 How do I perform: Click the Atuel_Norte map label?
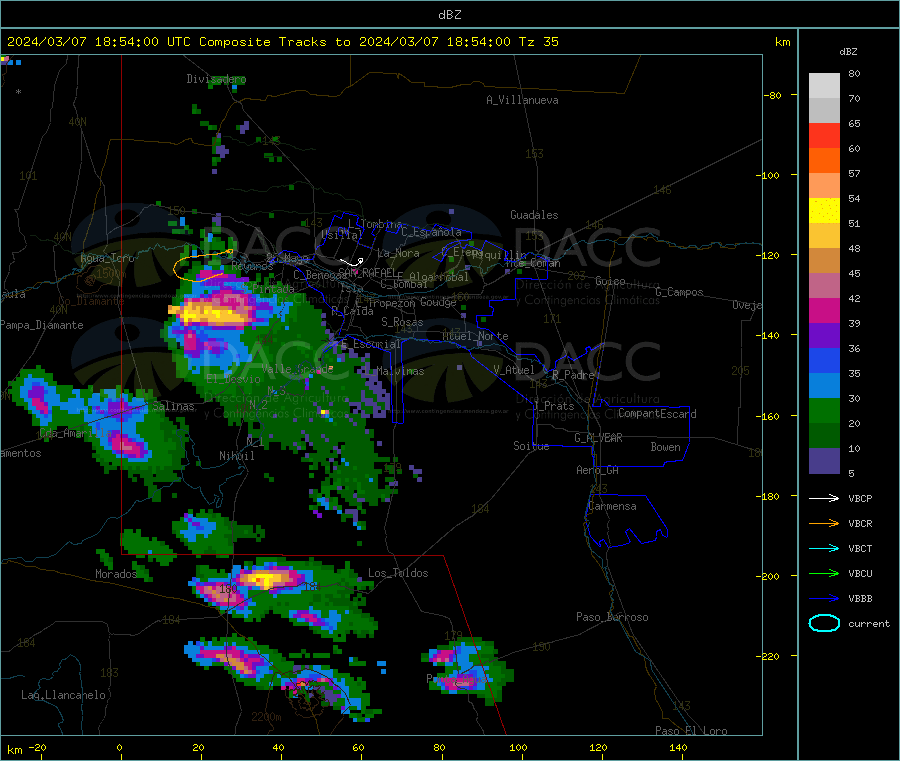(475, 336)
